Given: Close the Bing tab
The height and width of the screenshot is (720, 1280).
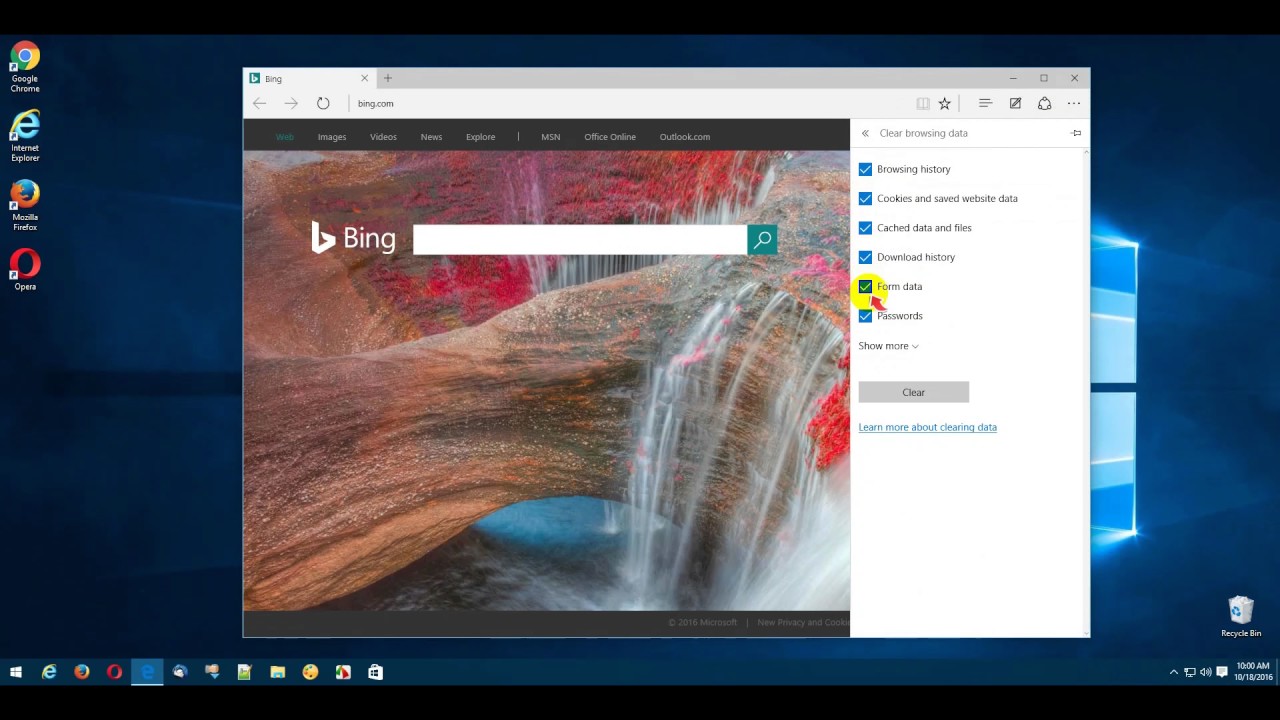Looking at the screenshot, I should 364,78.
